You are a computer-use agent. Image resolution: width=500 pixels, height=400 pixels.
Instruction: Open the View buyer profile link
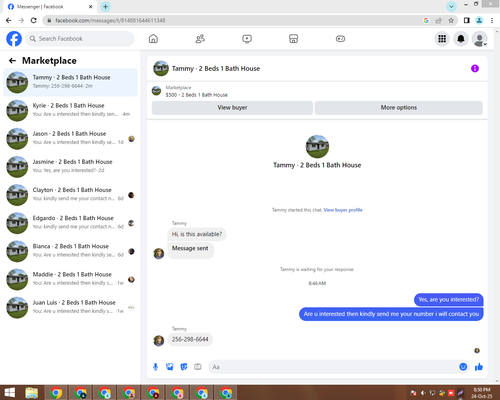[x=343, y=210]
